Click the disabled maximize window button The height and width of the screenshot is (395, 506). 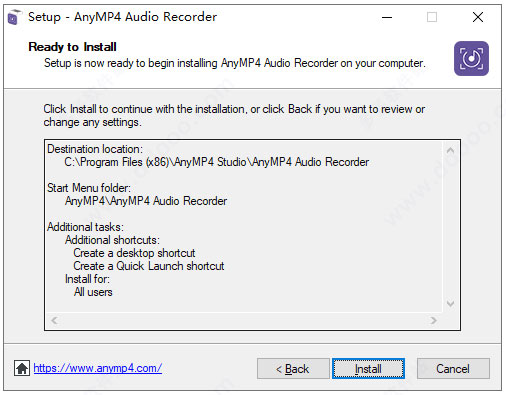pyautogui.click(x=432, y=17)
